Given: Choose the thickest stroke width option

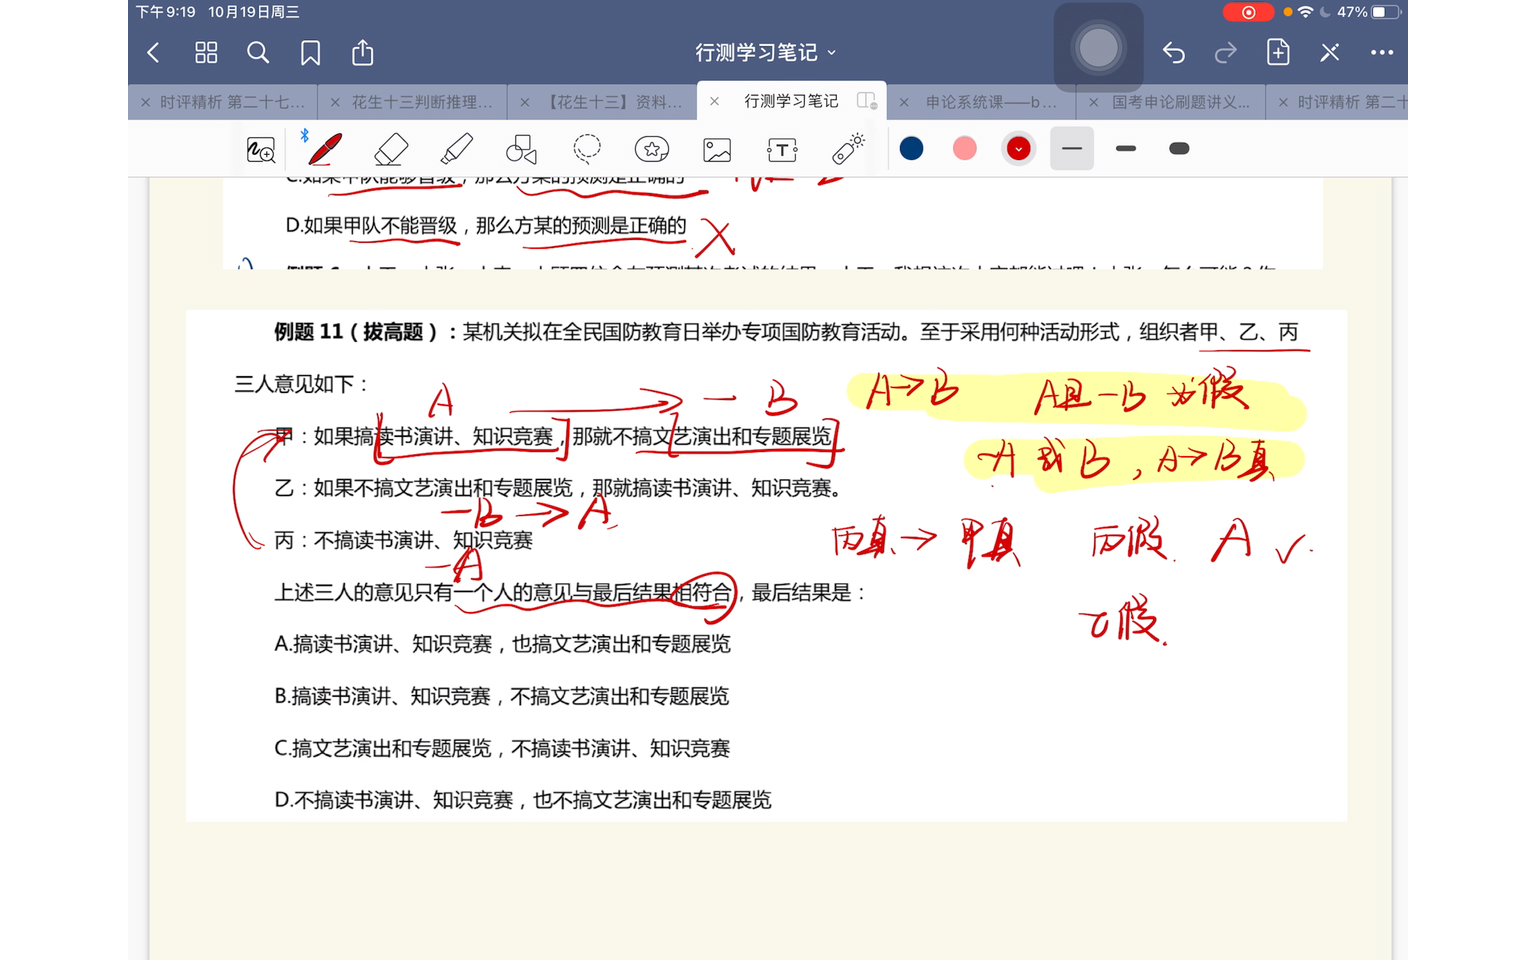Looking at the screenshot, I should click(1179, 148).
